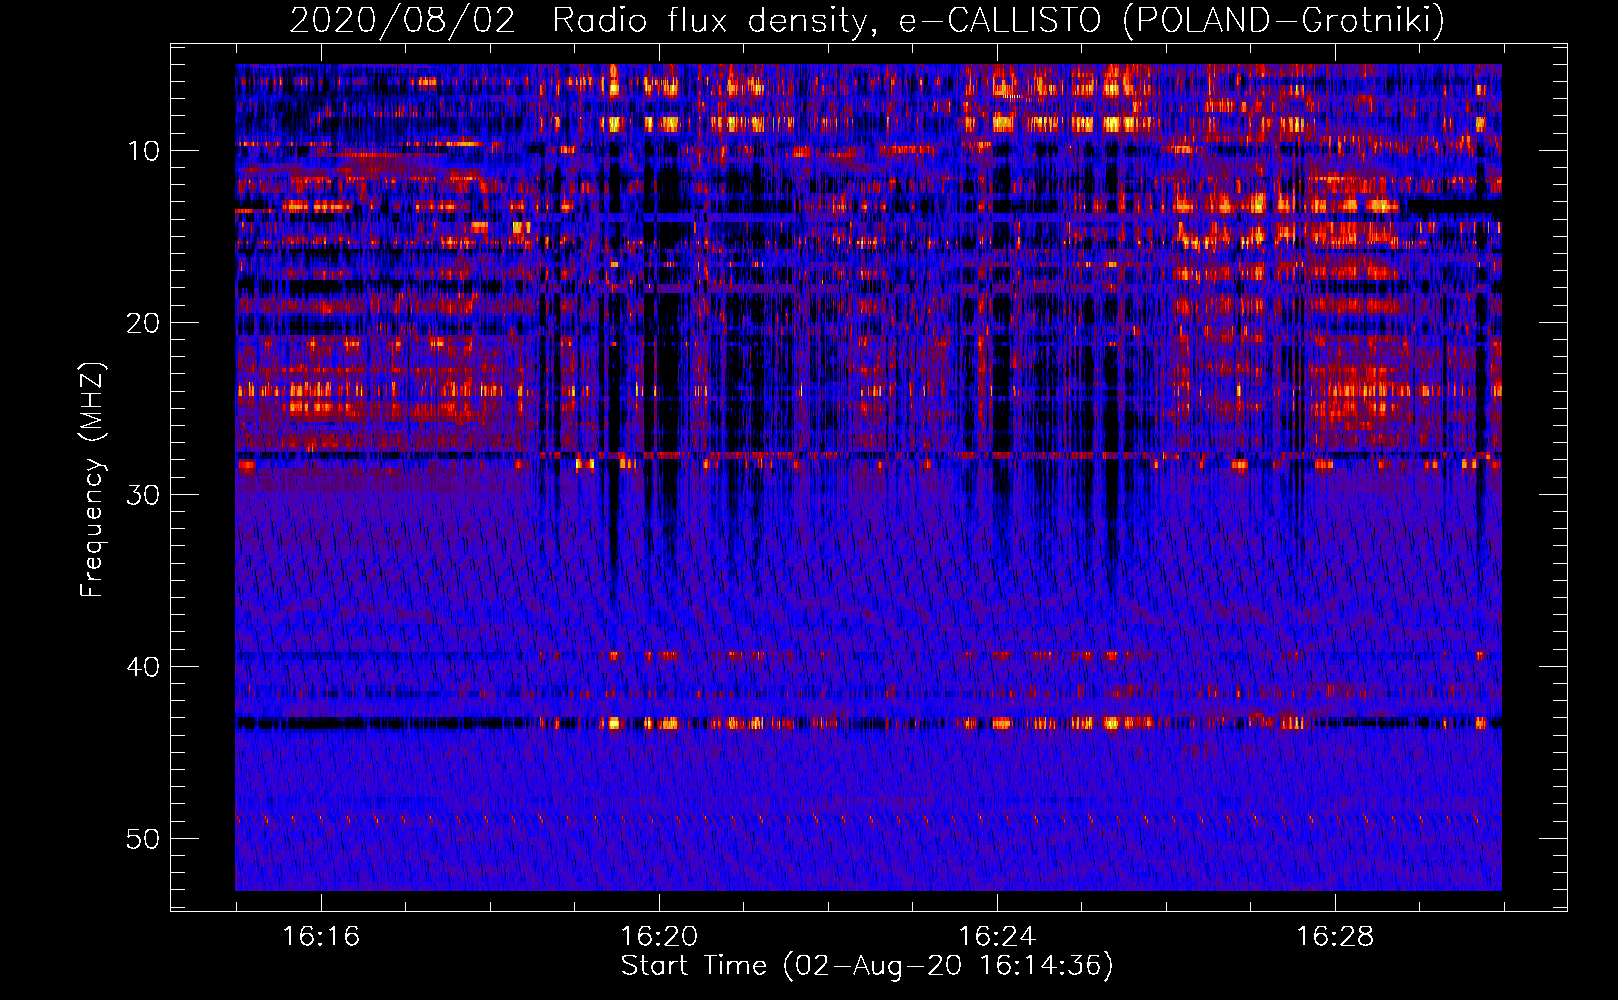Click the '30' frequency tick label
This screenshot has height=1000, width=1618.
tap(143, 495)
